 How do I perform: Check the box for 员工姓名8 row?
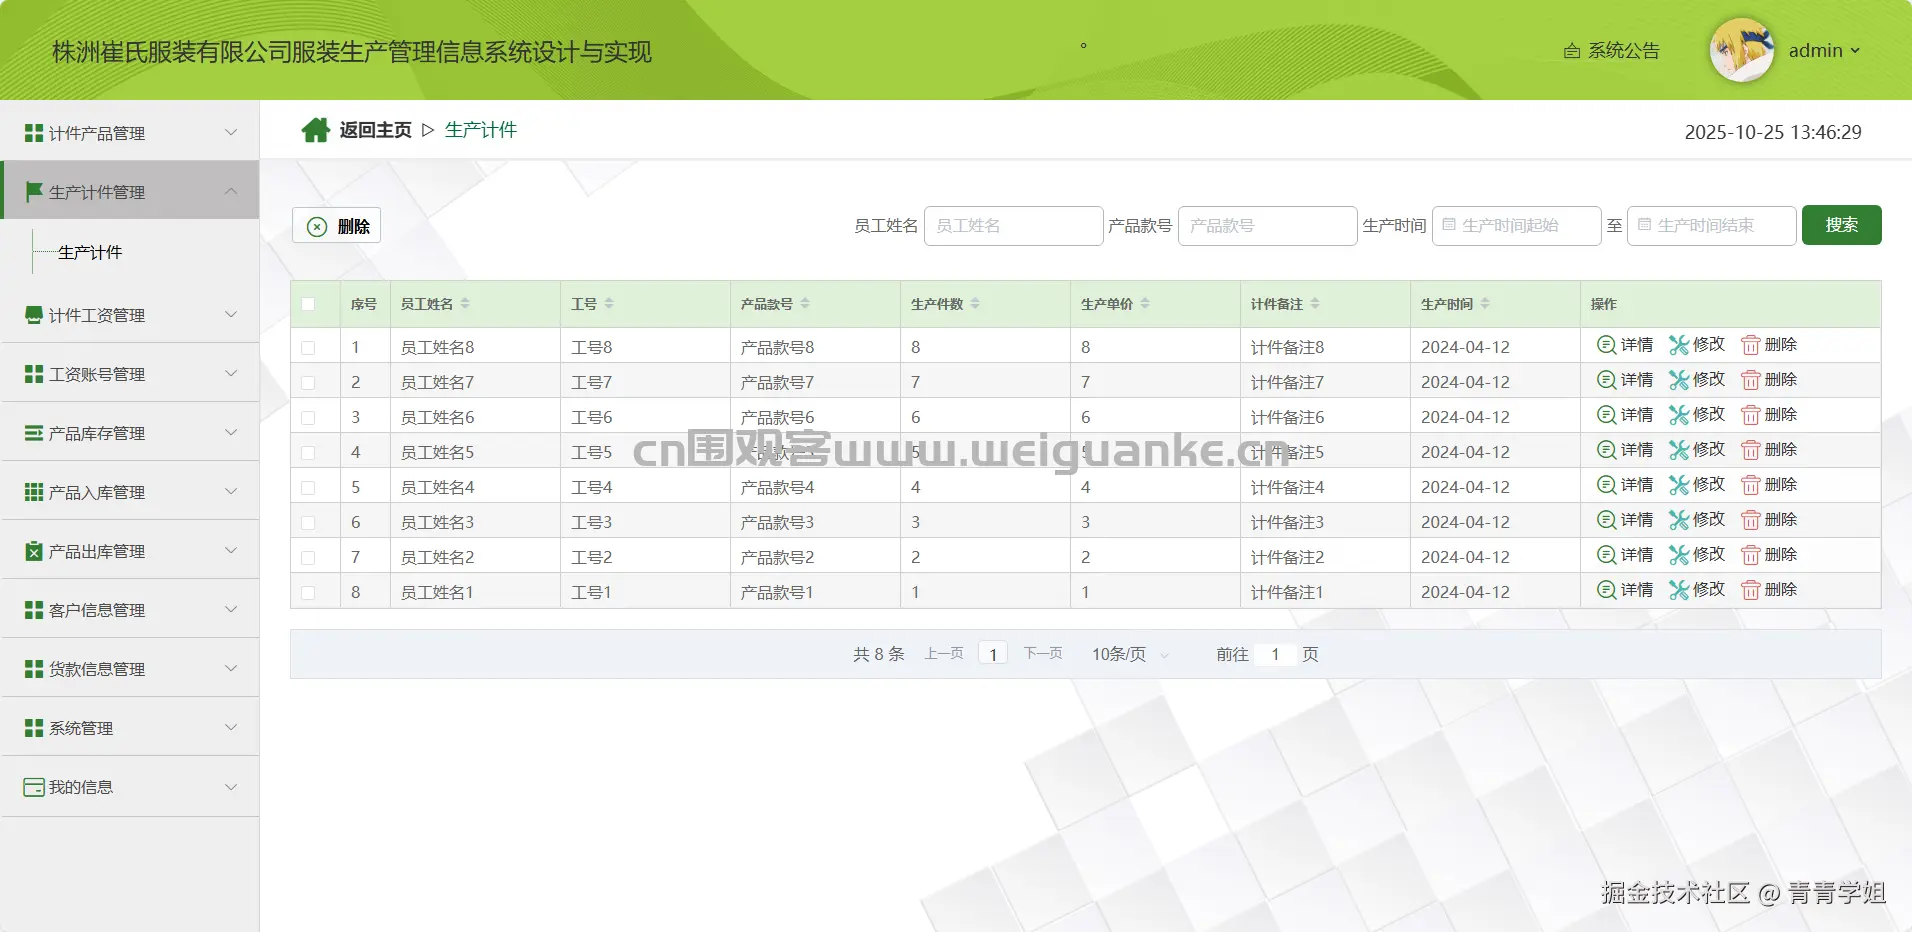point(308,348)
